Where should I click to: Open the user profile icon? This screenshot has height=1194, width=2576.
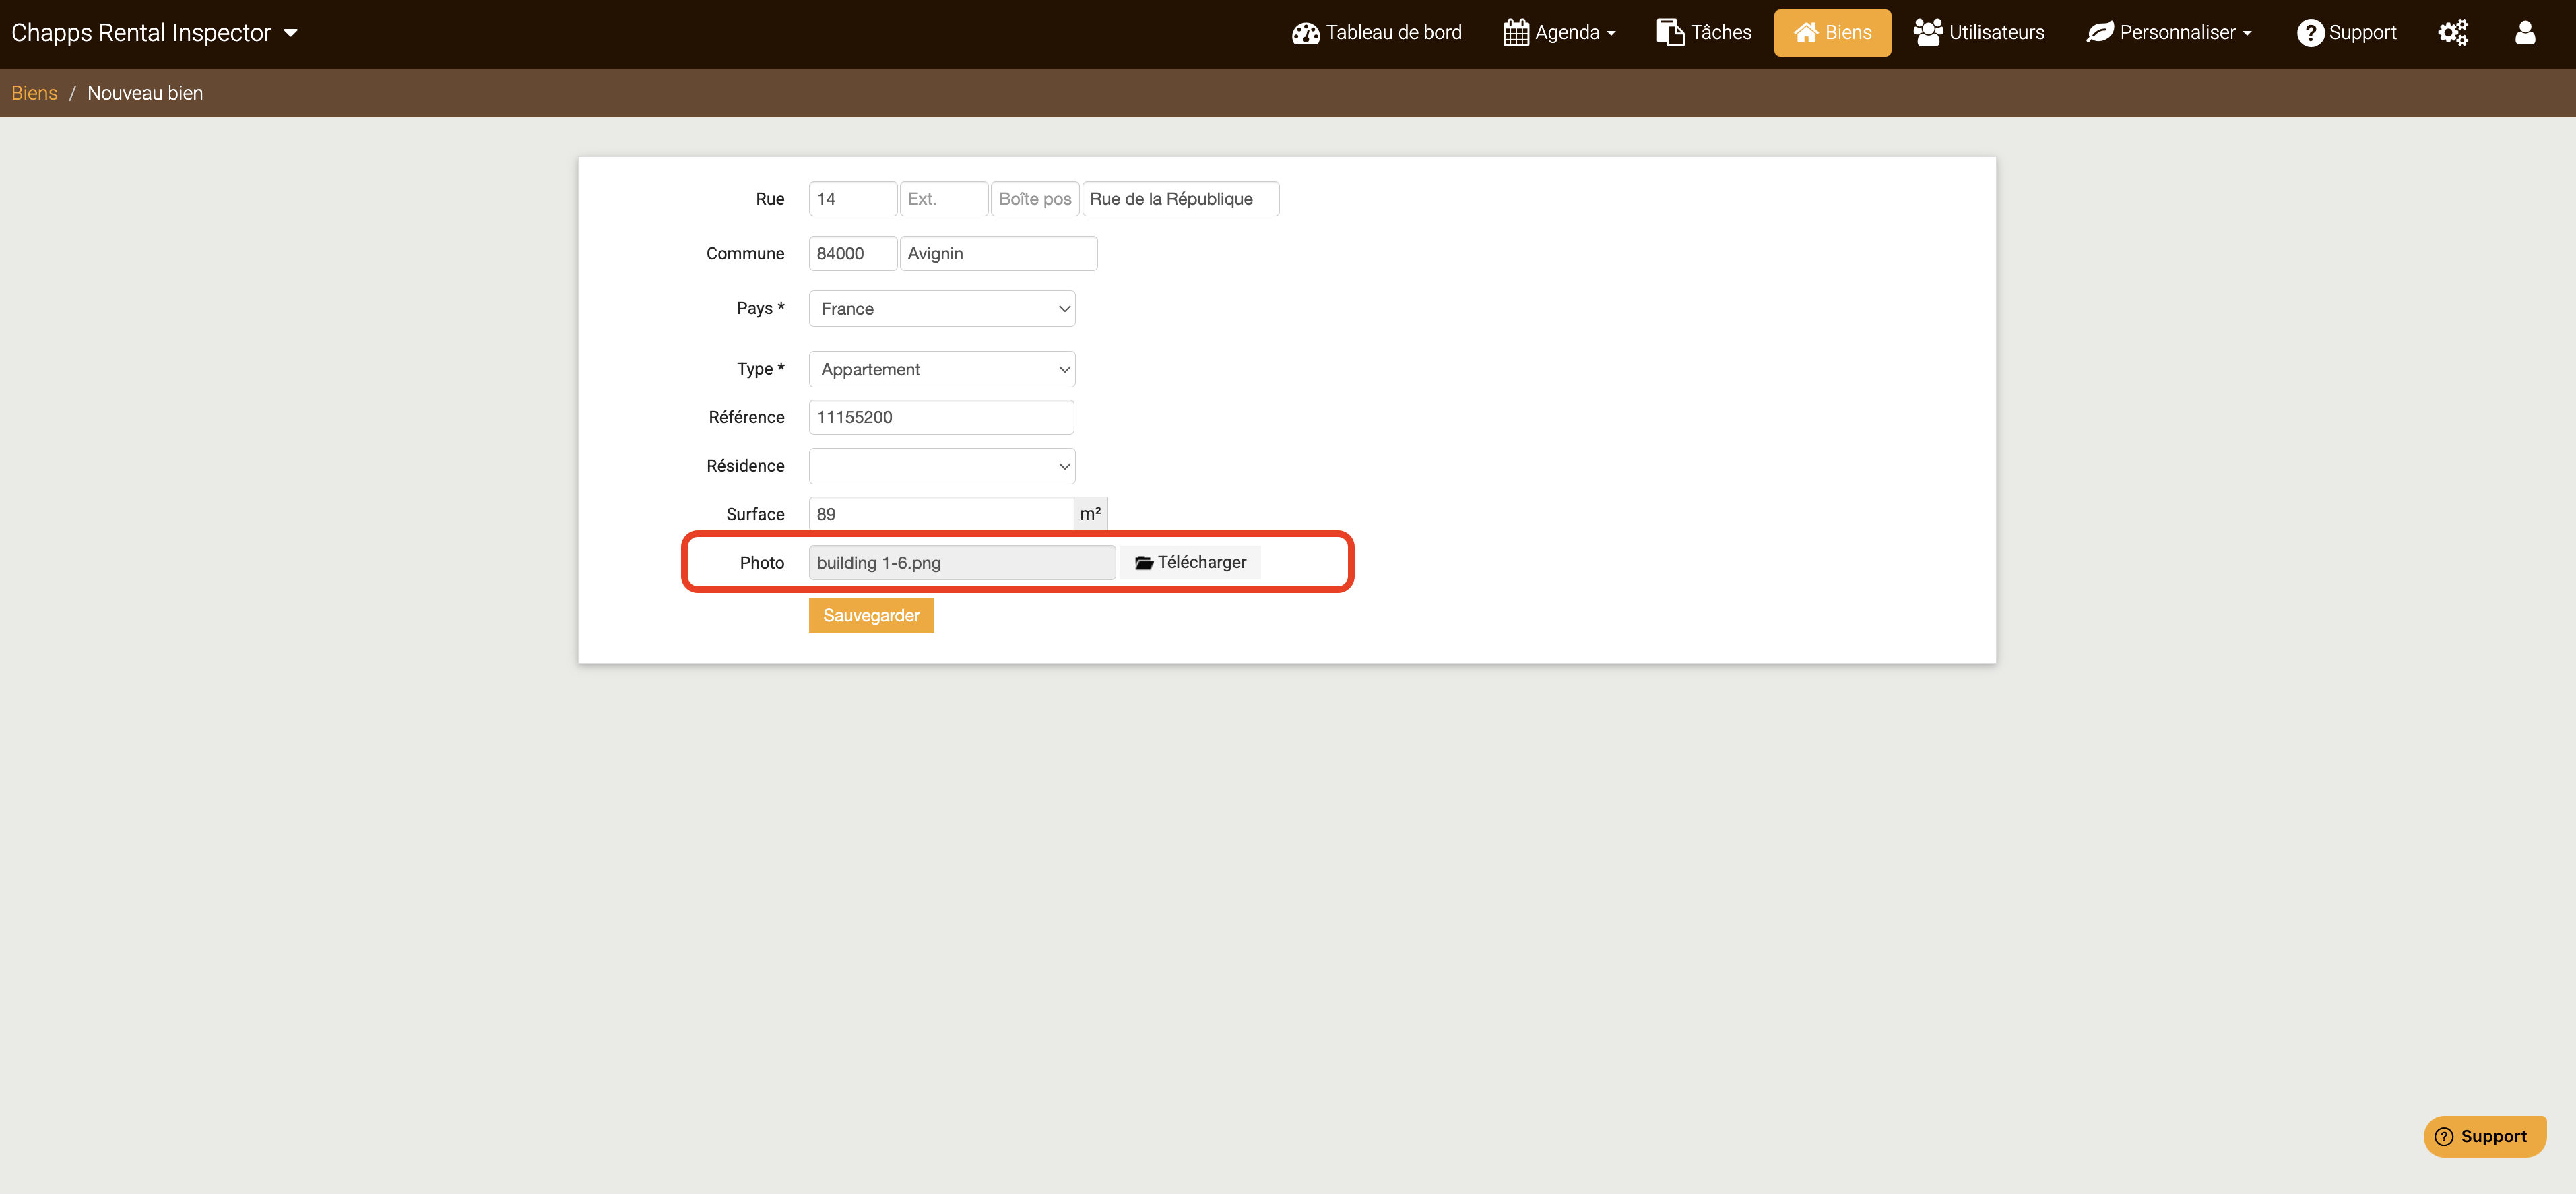(2525, 33)
